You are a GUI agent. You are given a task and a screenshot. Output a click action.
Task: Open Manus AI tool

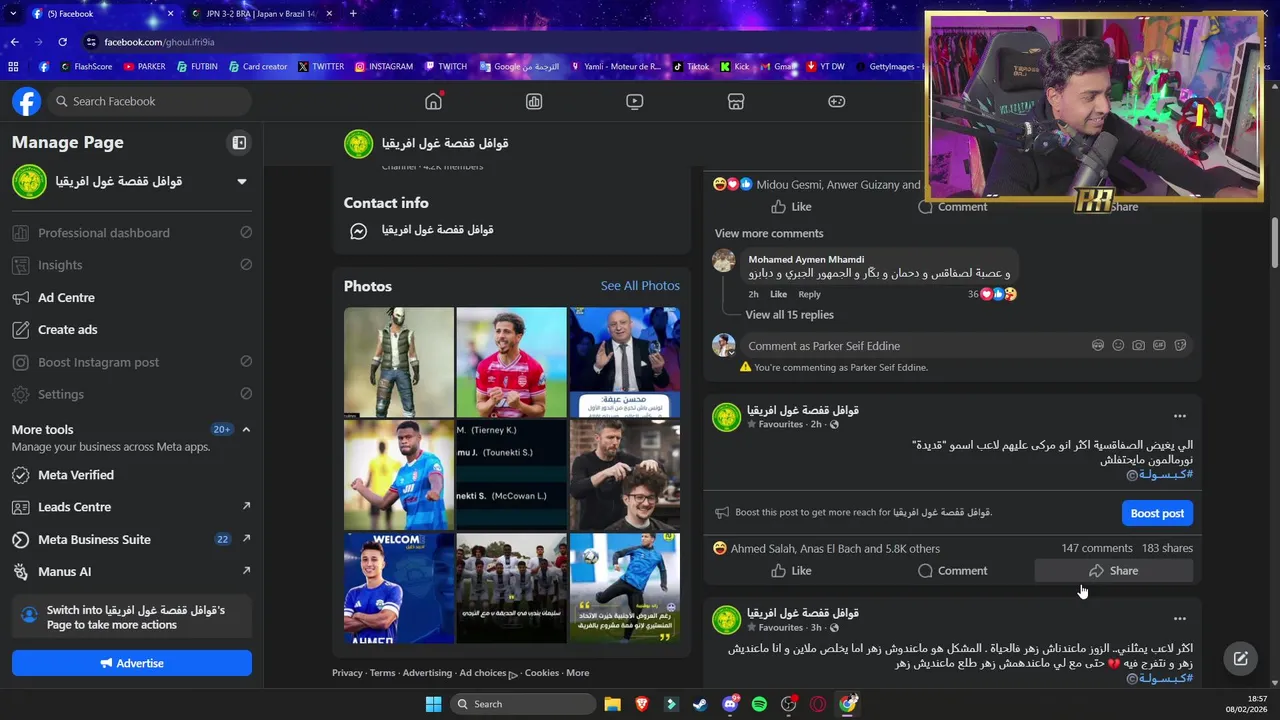click(132, 572)
